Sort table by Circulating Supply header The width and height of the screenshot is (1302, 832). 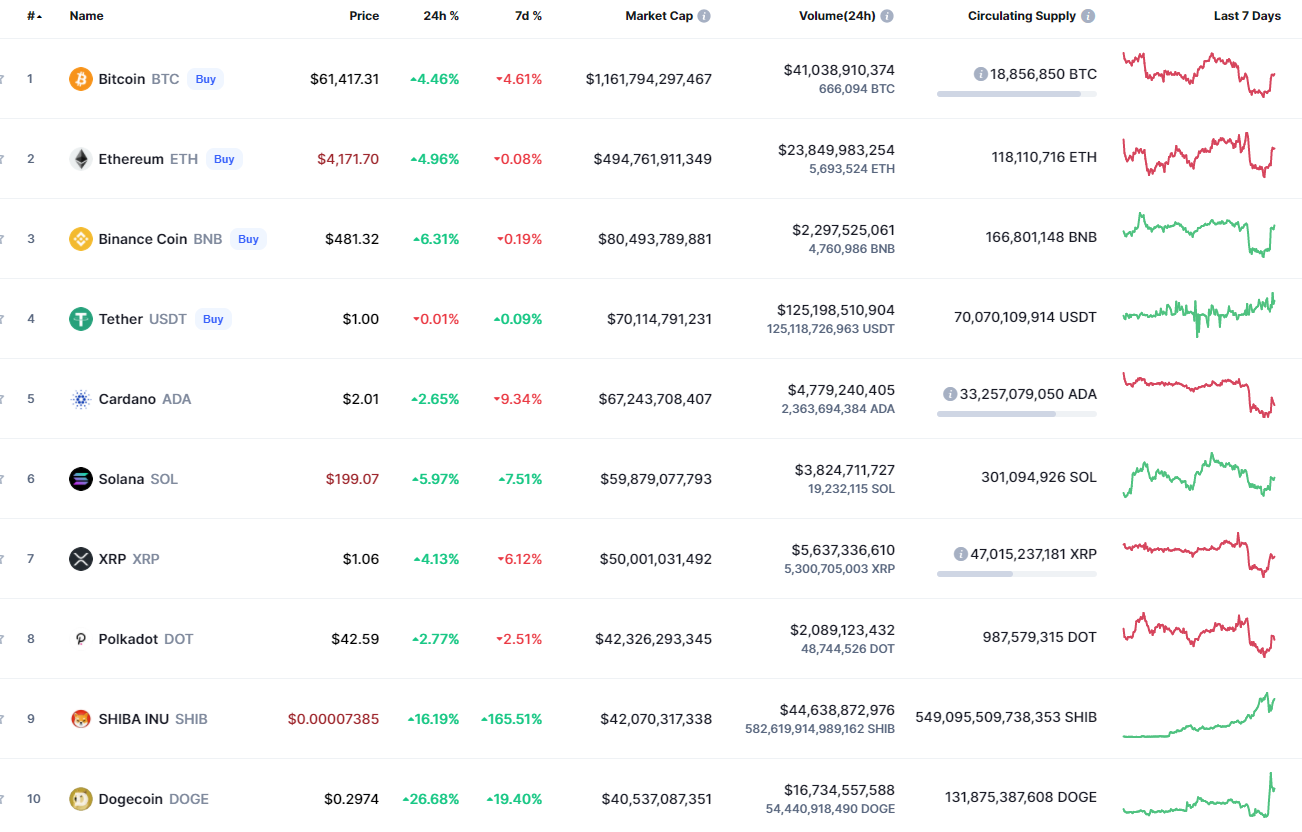[x=1022, y=16]
